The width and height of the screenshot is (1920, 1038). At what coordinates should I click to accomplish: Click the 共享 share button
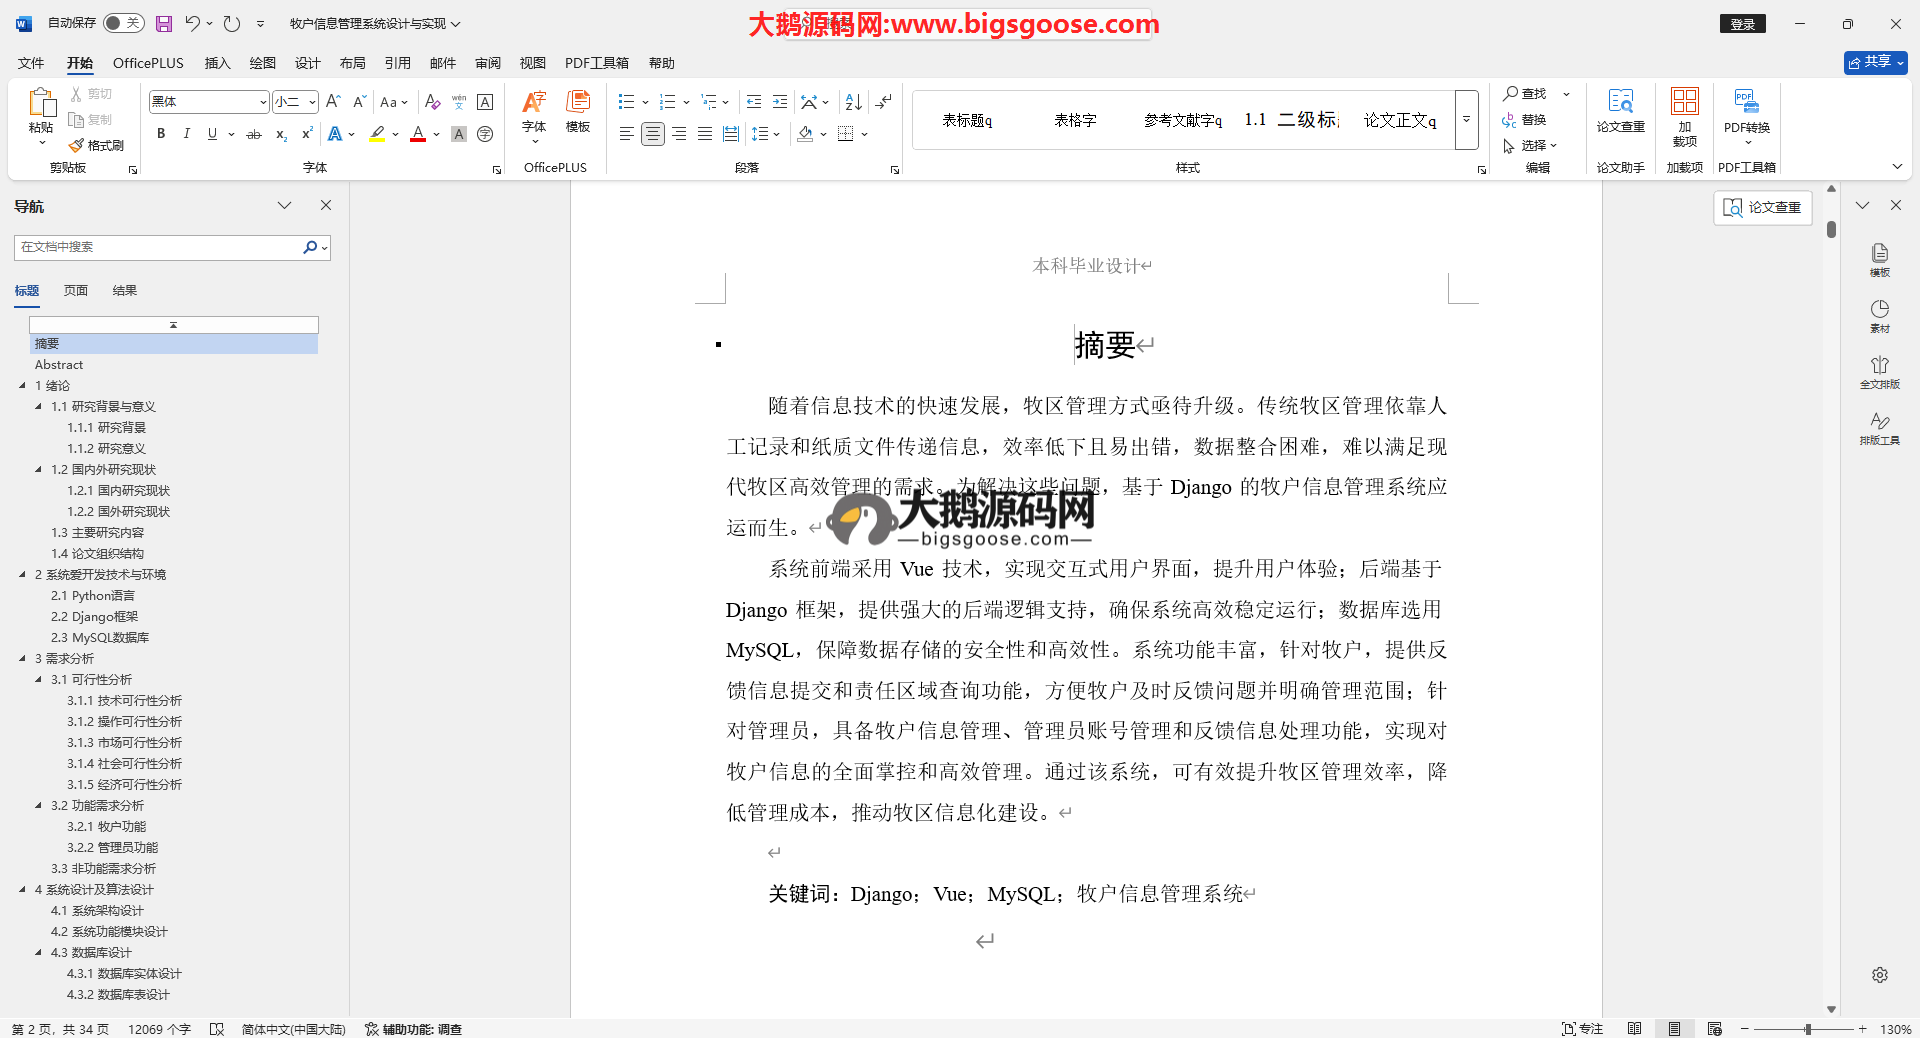tap(1875, 62)
